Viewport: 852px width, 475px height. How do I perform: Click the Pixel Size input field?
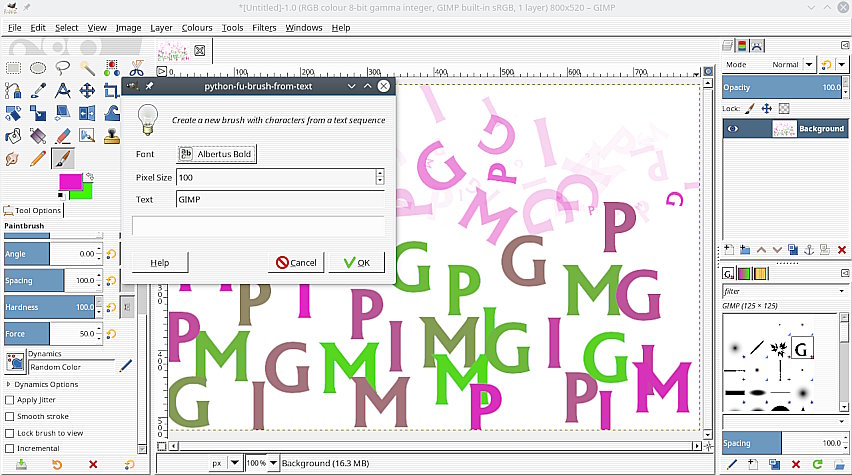pos(276,177)
